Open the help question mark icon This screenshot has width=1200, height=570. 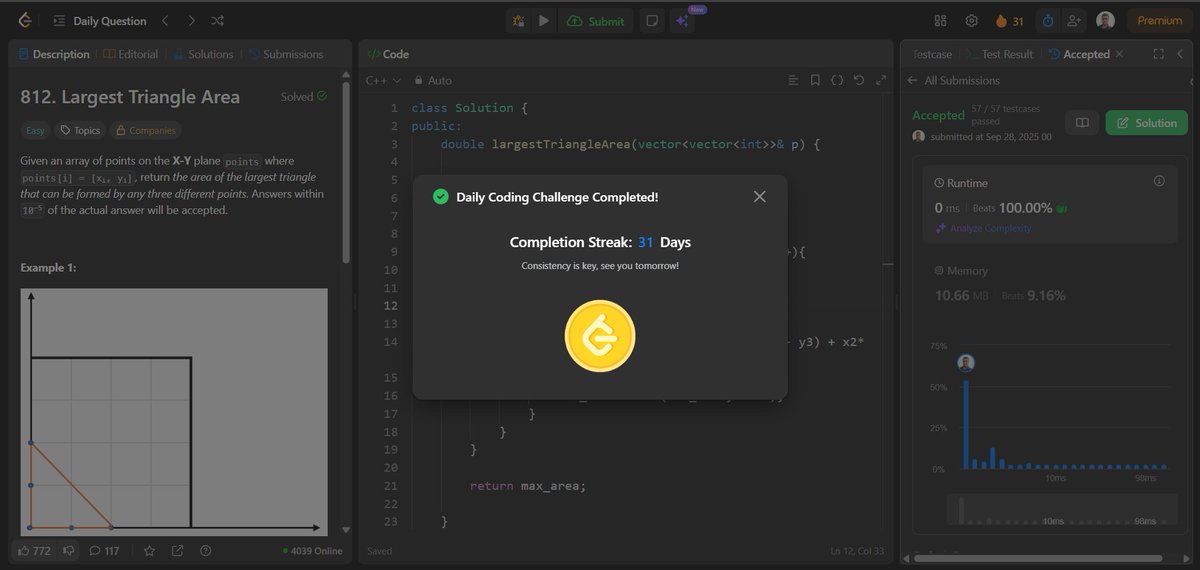(205, 550)
